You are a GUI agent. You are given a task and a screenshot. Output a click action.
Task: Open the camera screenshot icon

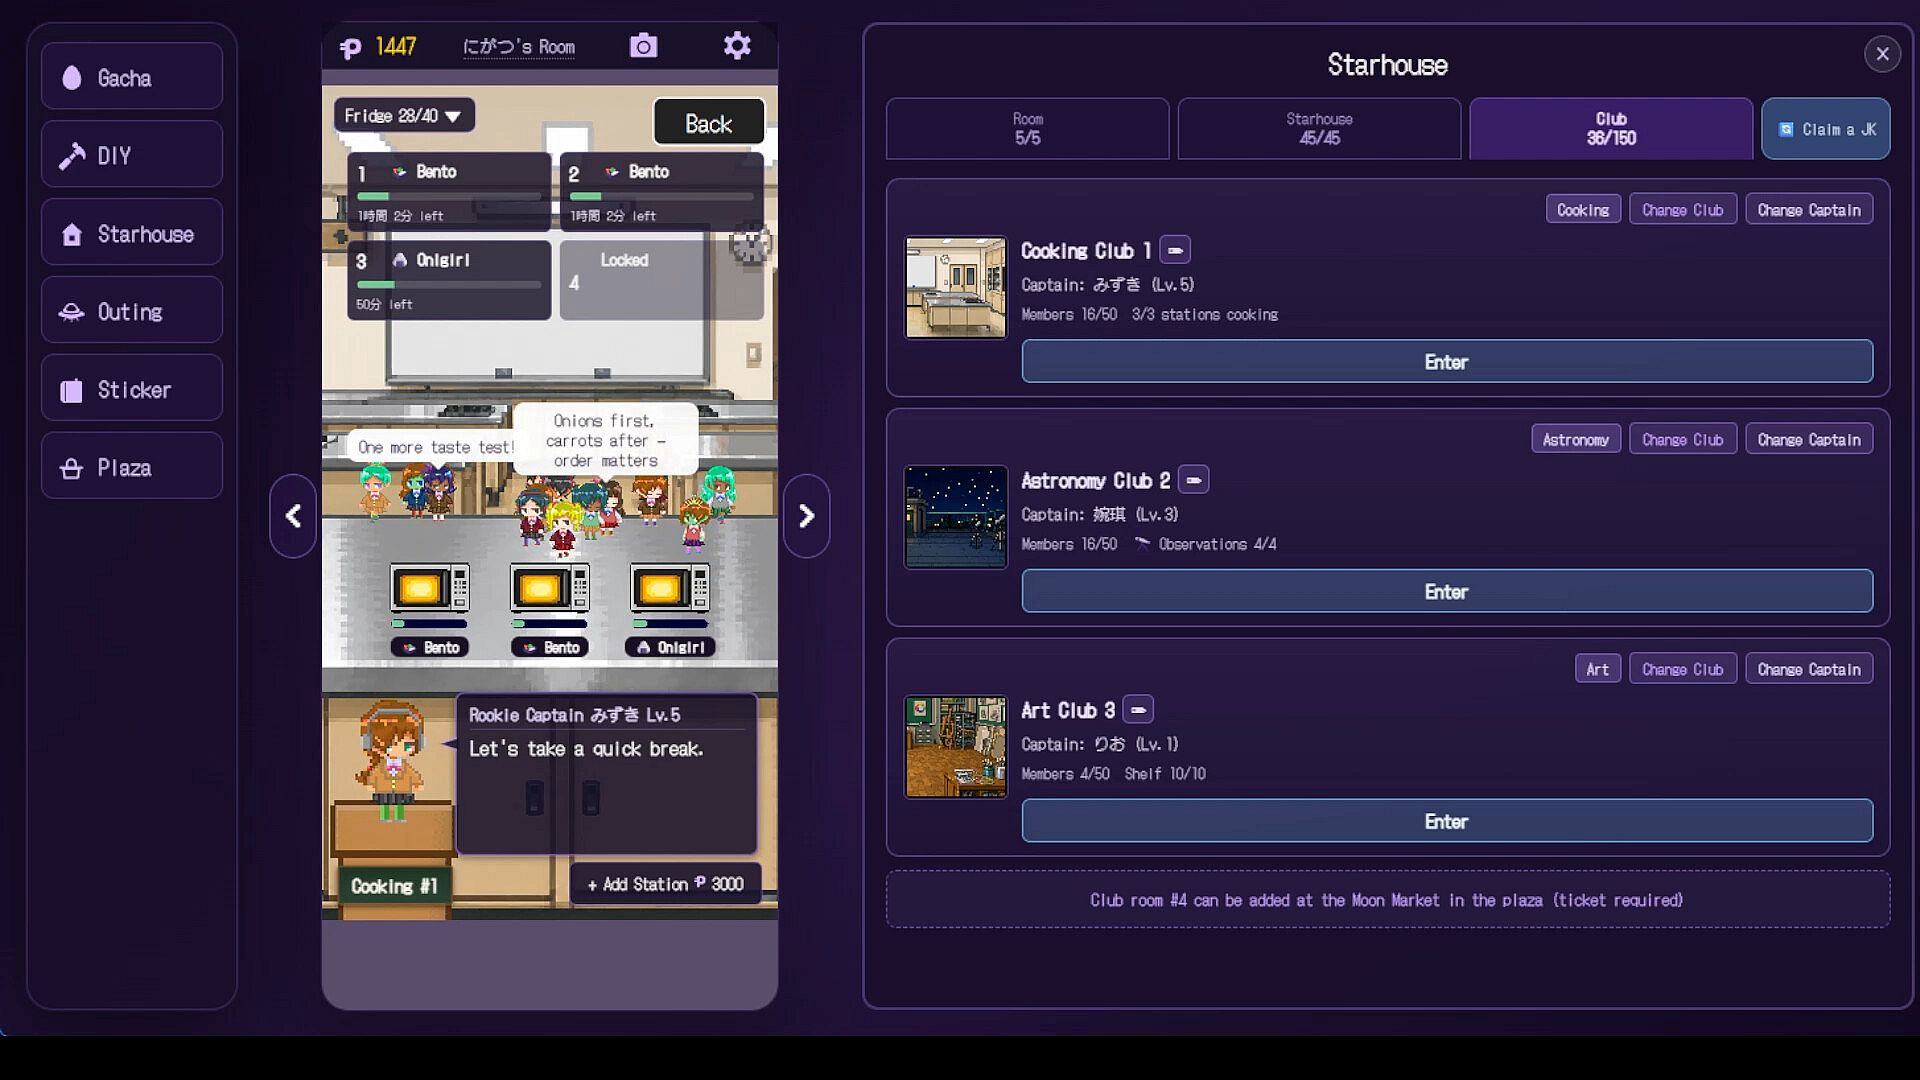(643, 46)
